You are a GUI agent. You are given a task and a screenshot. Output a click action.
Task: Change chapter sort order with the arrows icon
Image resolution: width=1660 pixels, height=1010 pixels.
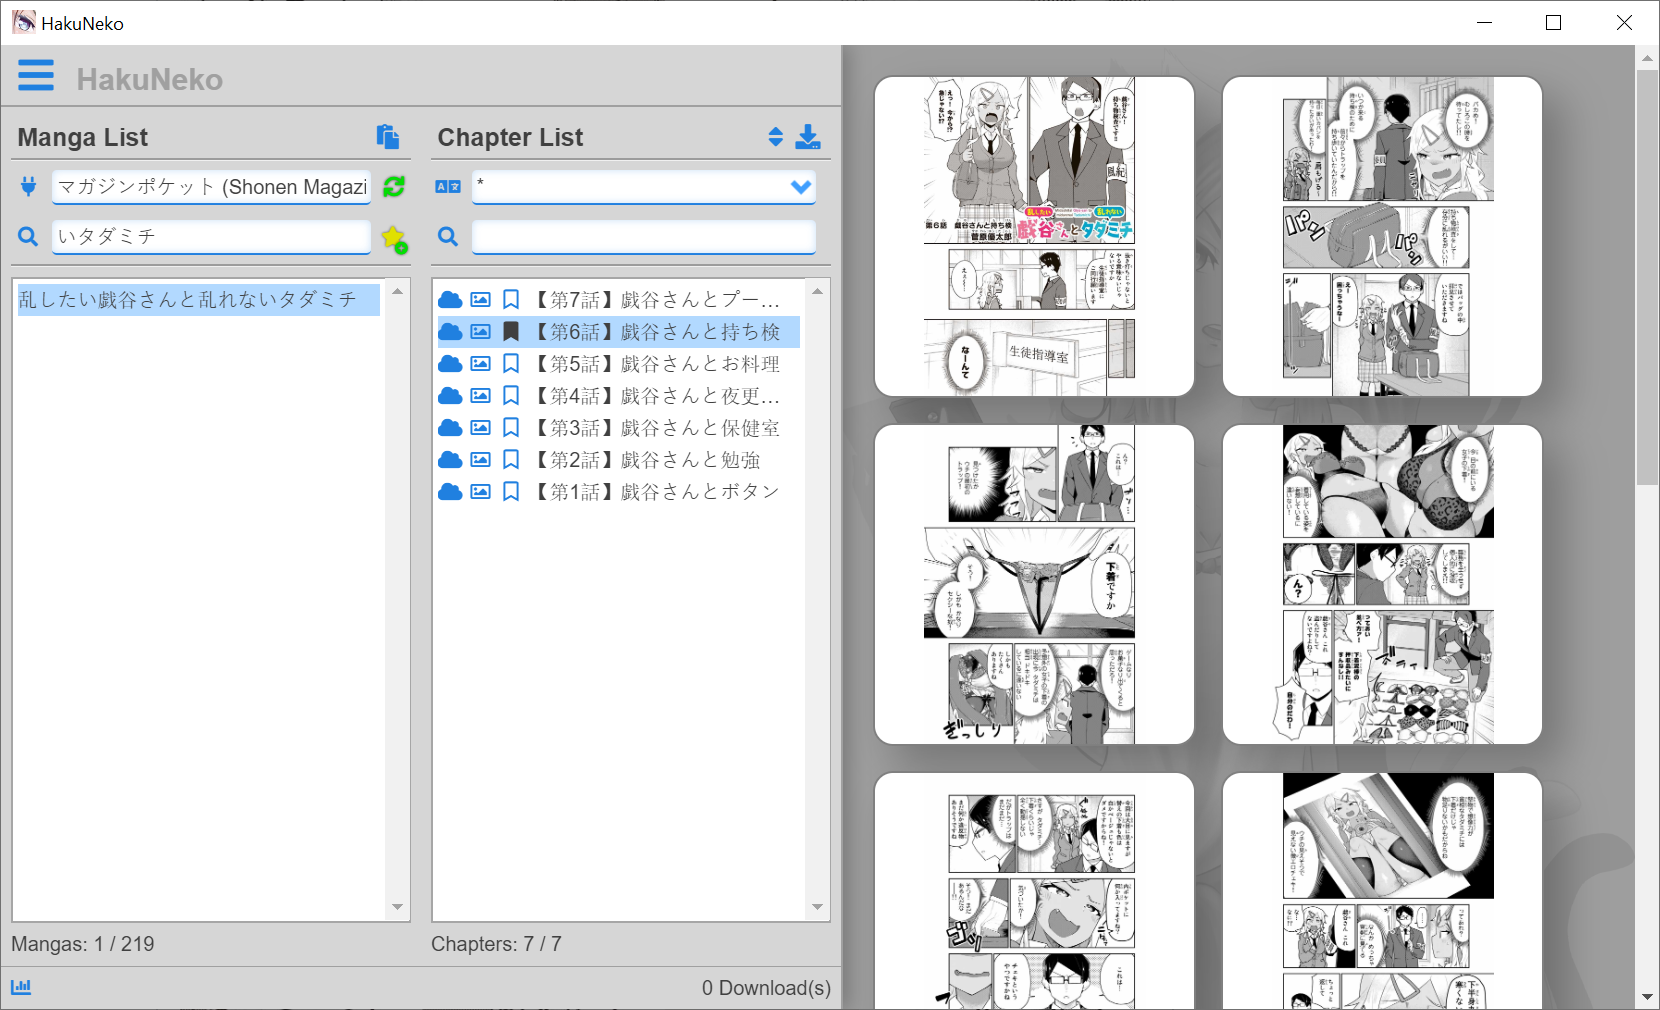(x=775, y=137)
